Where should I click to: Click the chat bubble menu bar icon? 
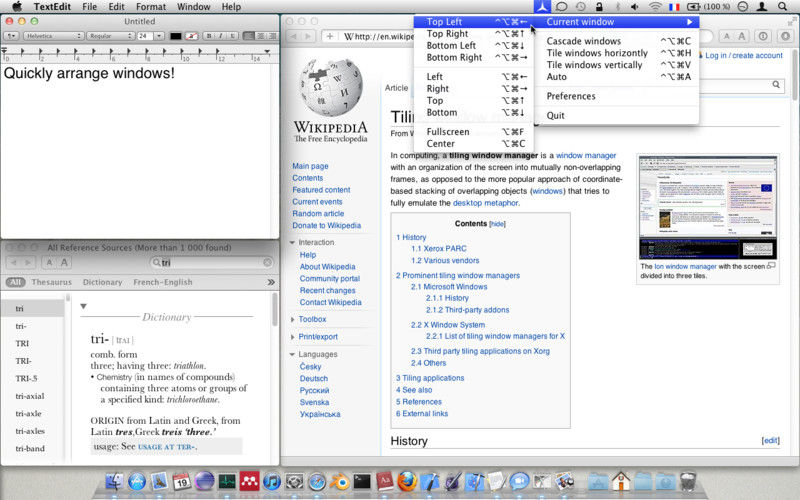(x=562, y=7)
